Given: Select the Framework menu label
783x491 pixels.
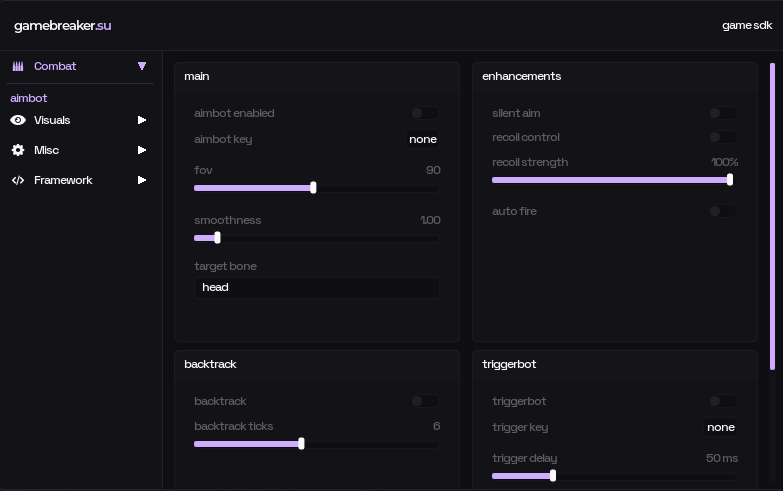Looking at the screenshot, I should [x=63, y=180].
